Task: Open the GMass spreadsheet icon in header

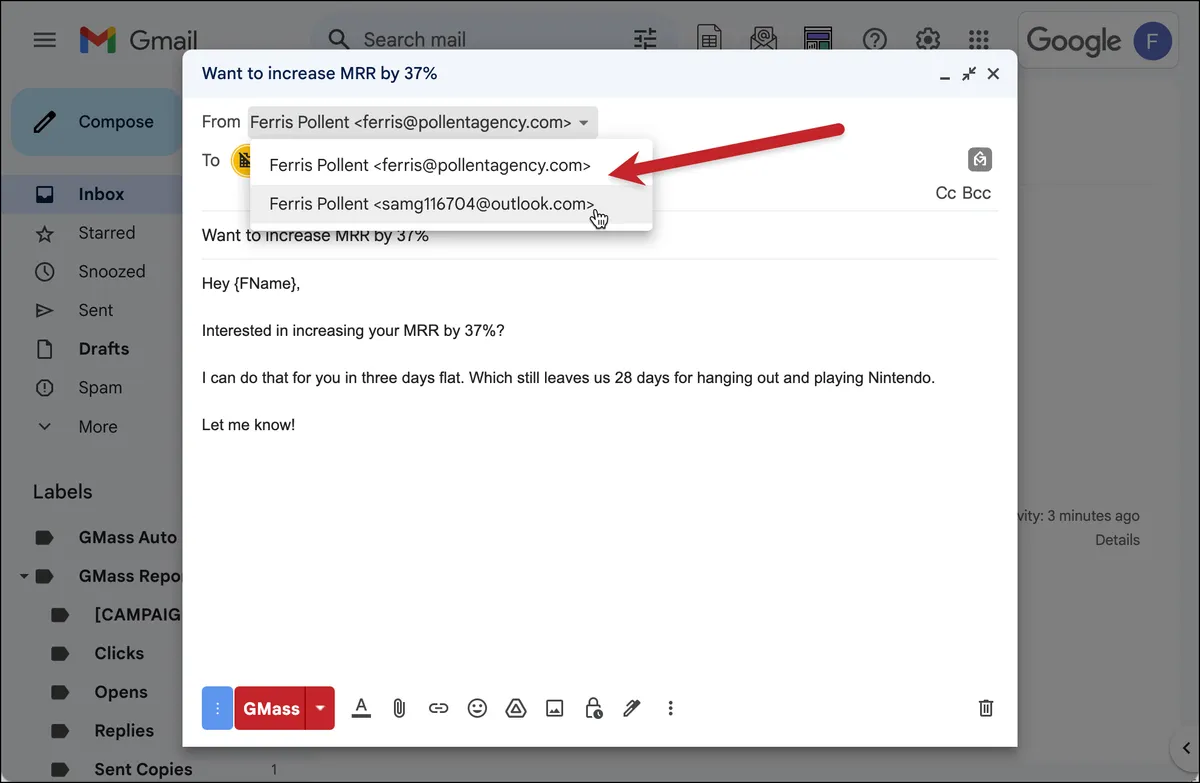Action: [709, 39]
